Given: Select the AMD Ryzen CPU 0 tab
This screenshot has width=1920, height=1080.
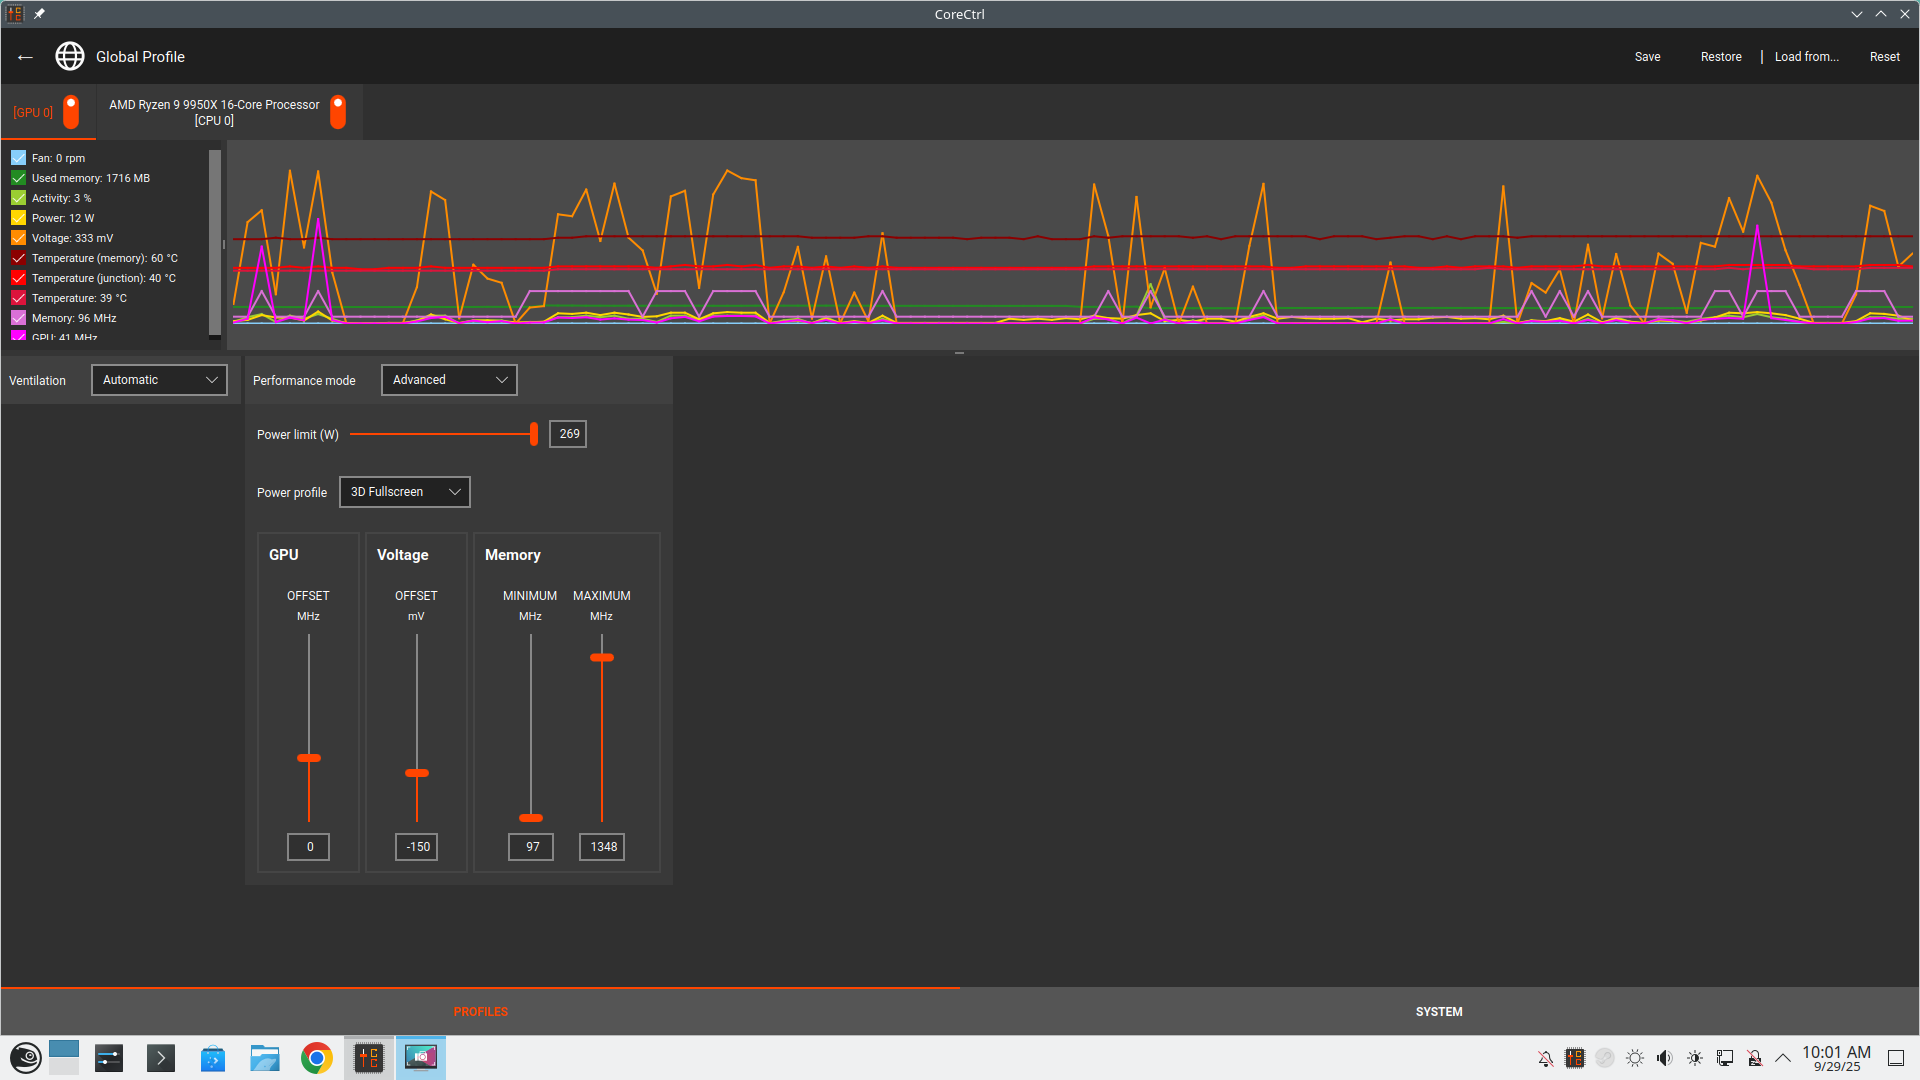Looking at the screenshot, I should 214,112.
